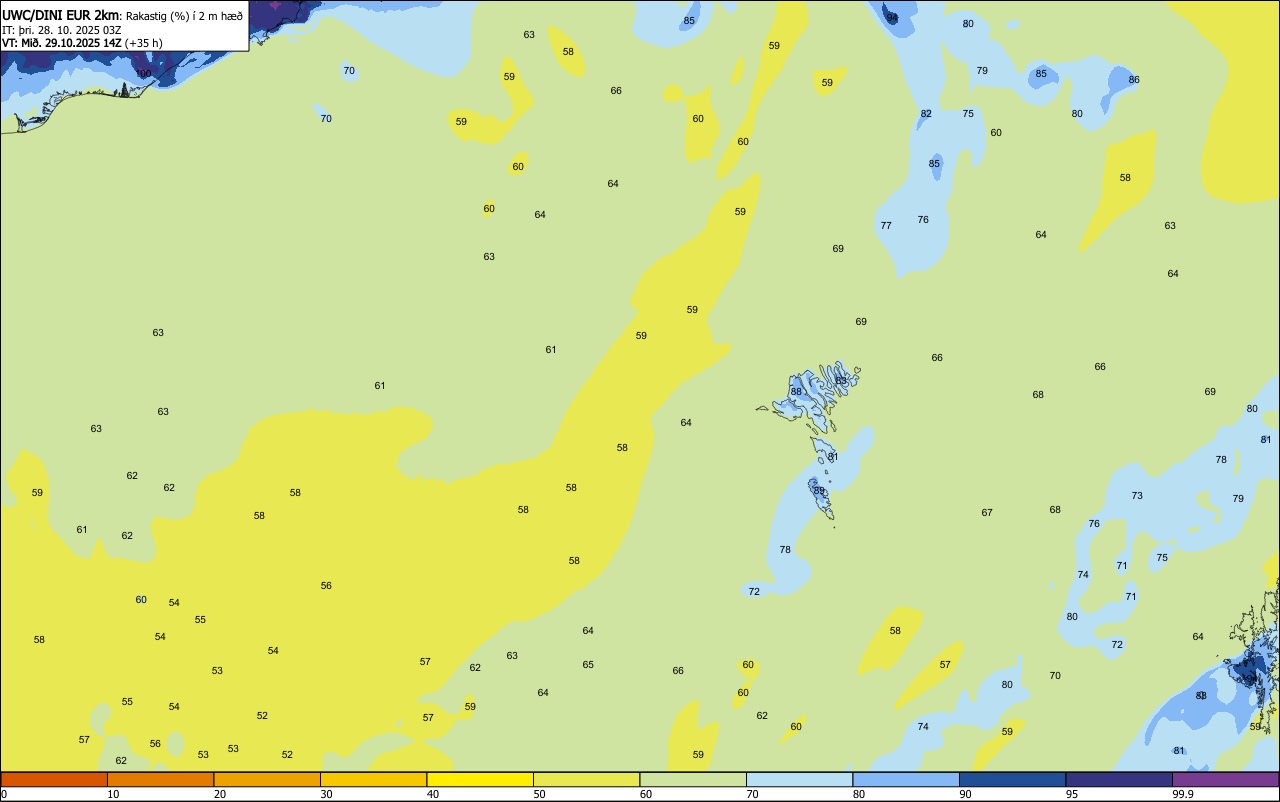Click the '82' humidity value on map
The height and width of the screenshot is (802, 1280).
(x=926, y=114)
